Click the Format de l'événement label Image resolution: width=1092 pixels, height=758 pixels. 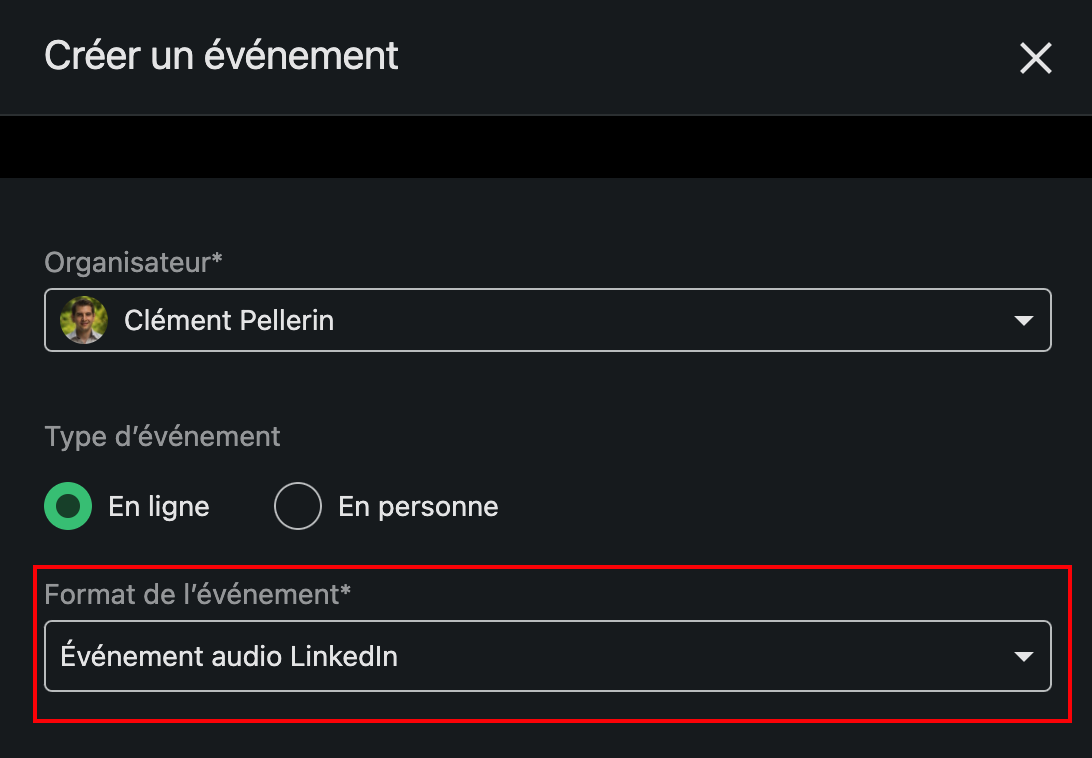[x=192, y=594]
